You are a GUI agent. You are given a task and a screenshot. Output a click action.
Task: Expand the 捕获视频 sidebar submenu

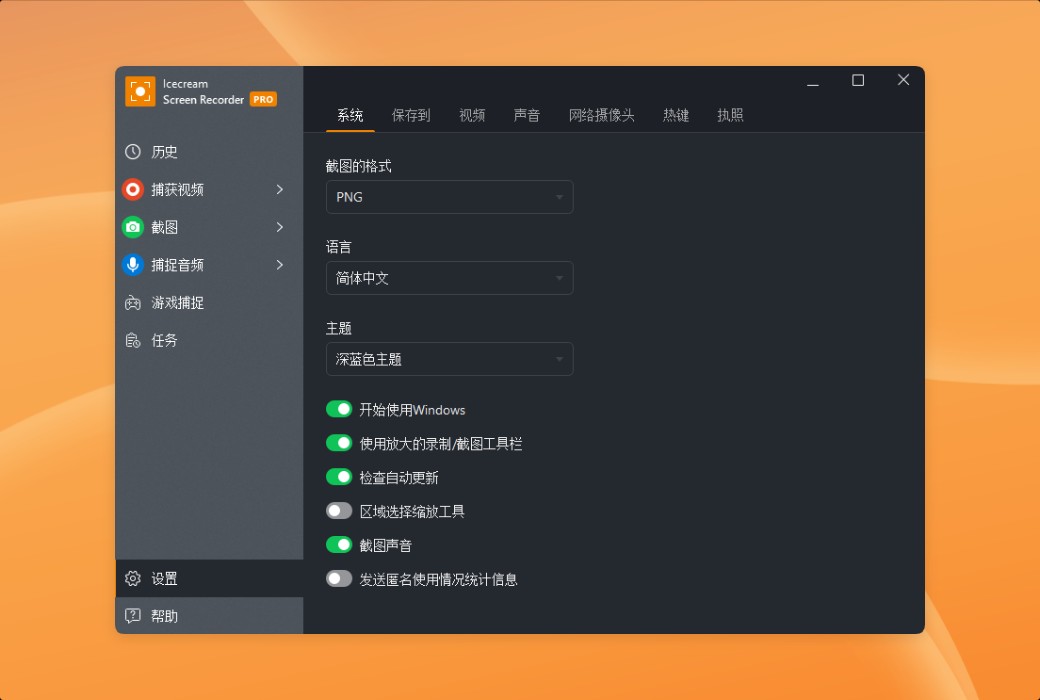click(x=279, y=189)
